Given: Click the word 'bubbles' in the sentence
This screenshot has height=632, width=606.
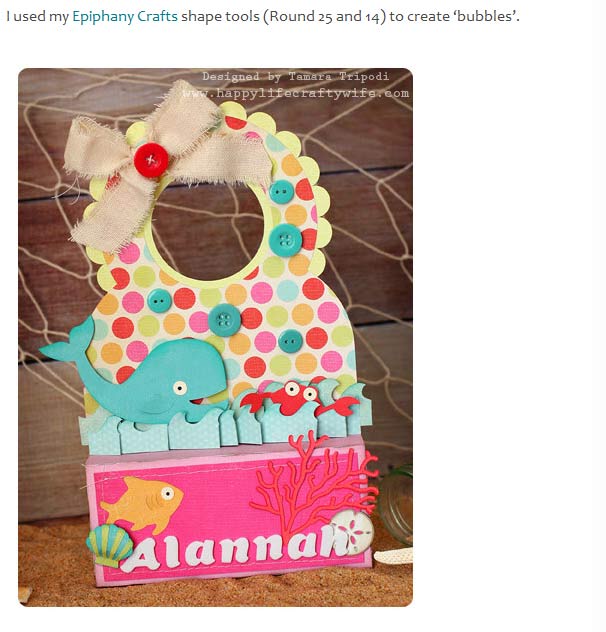Looking at the screenshot, I should point(485,17).
